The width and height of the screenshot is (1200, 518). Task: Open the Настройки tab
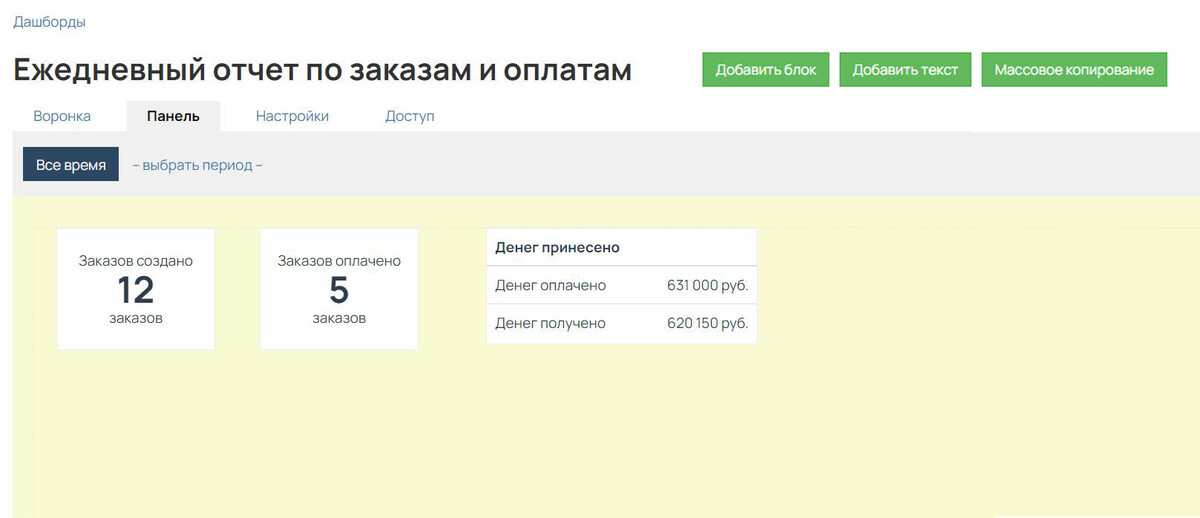pos(292,116)
